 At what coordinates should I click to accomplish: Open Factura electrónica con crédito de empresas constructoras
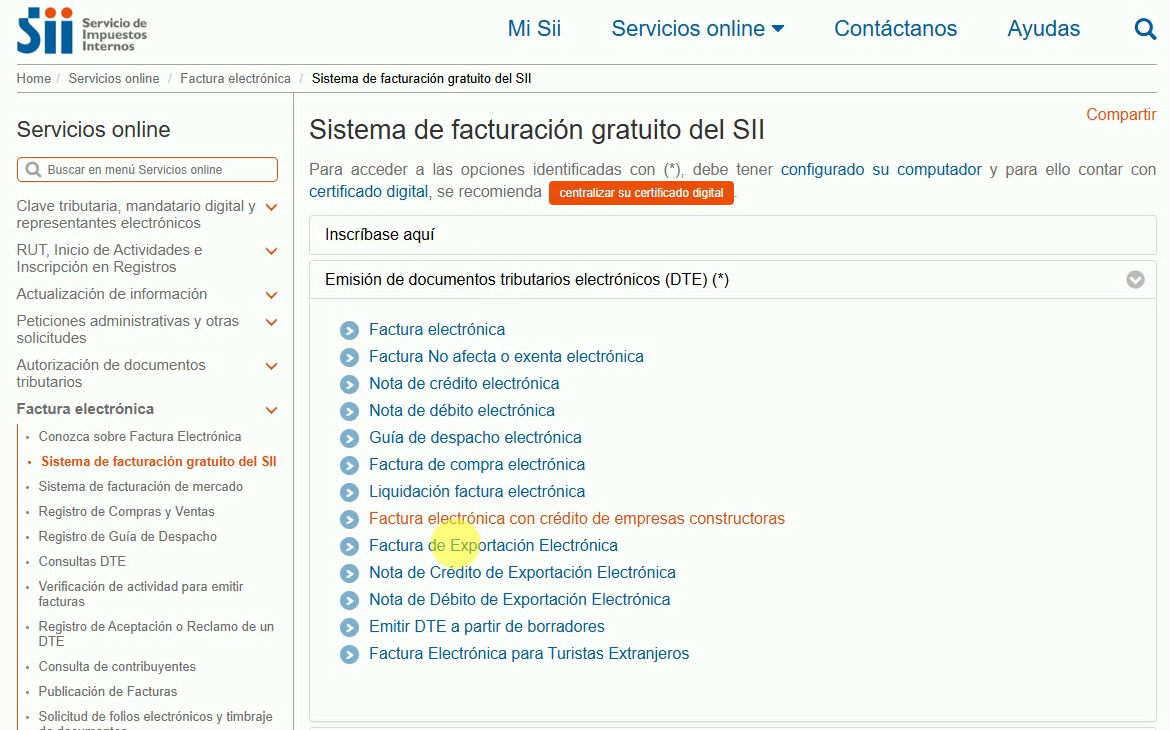coord(577,518)
